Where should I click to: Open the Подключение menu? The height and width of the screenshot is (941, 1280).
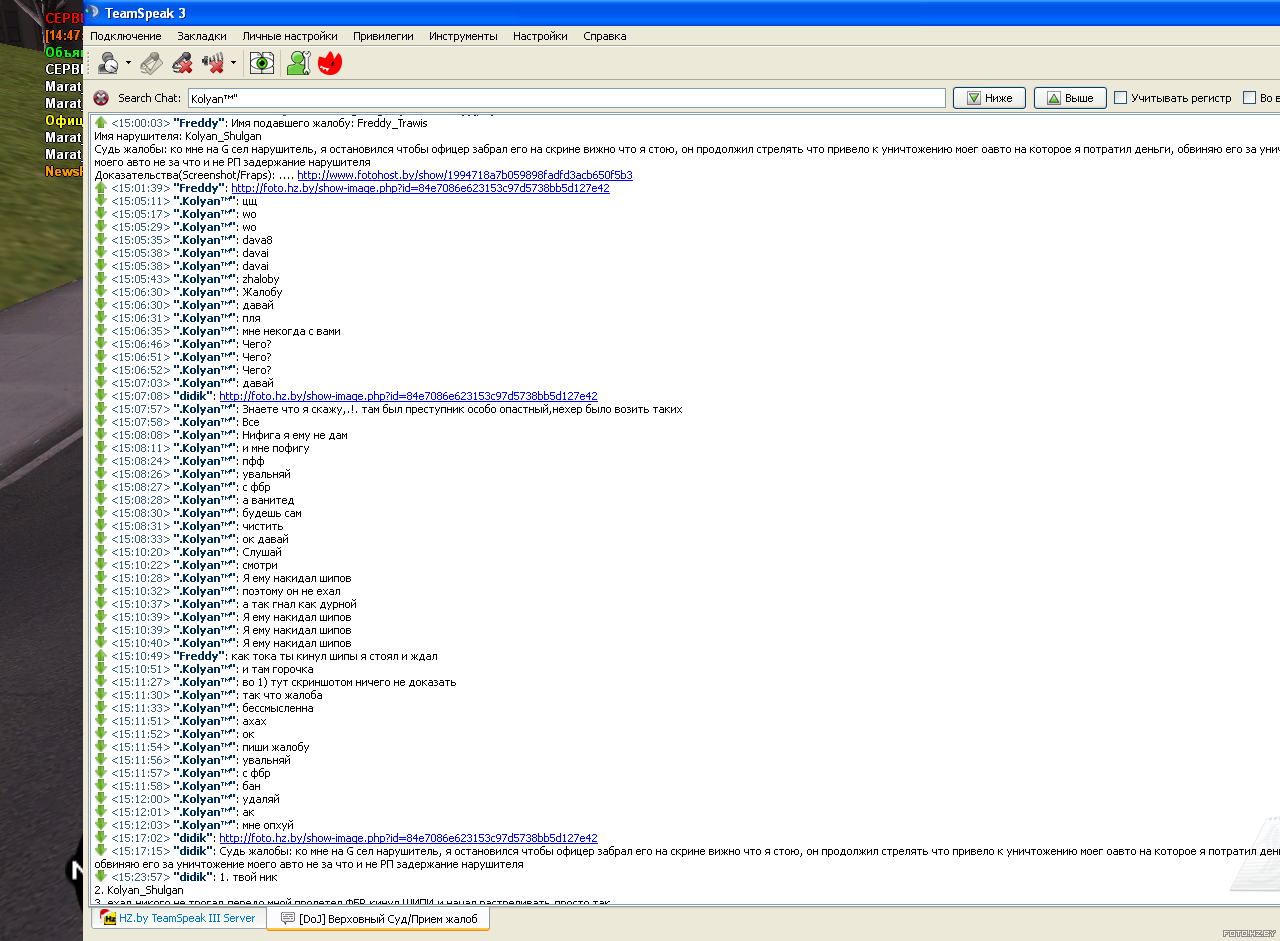coord(125,36)
